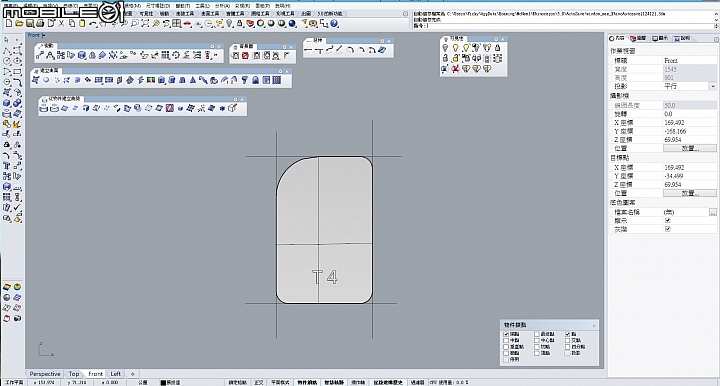Click the sphere surface icon in the 建立曲面 toolbar
Image resolution: width=720 pixels, height=386 pixels.
tap(46, 80)
